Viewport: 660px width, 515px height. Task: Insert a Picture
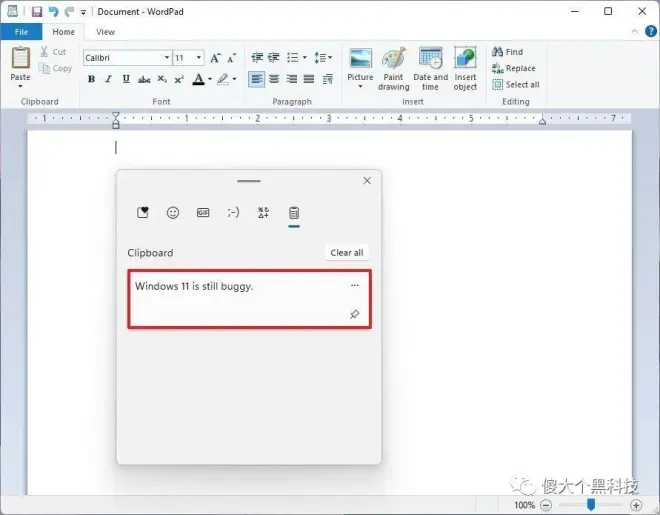(x=360, y=63)
